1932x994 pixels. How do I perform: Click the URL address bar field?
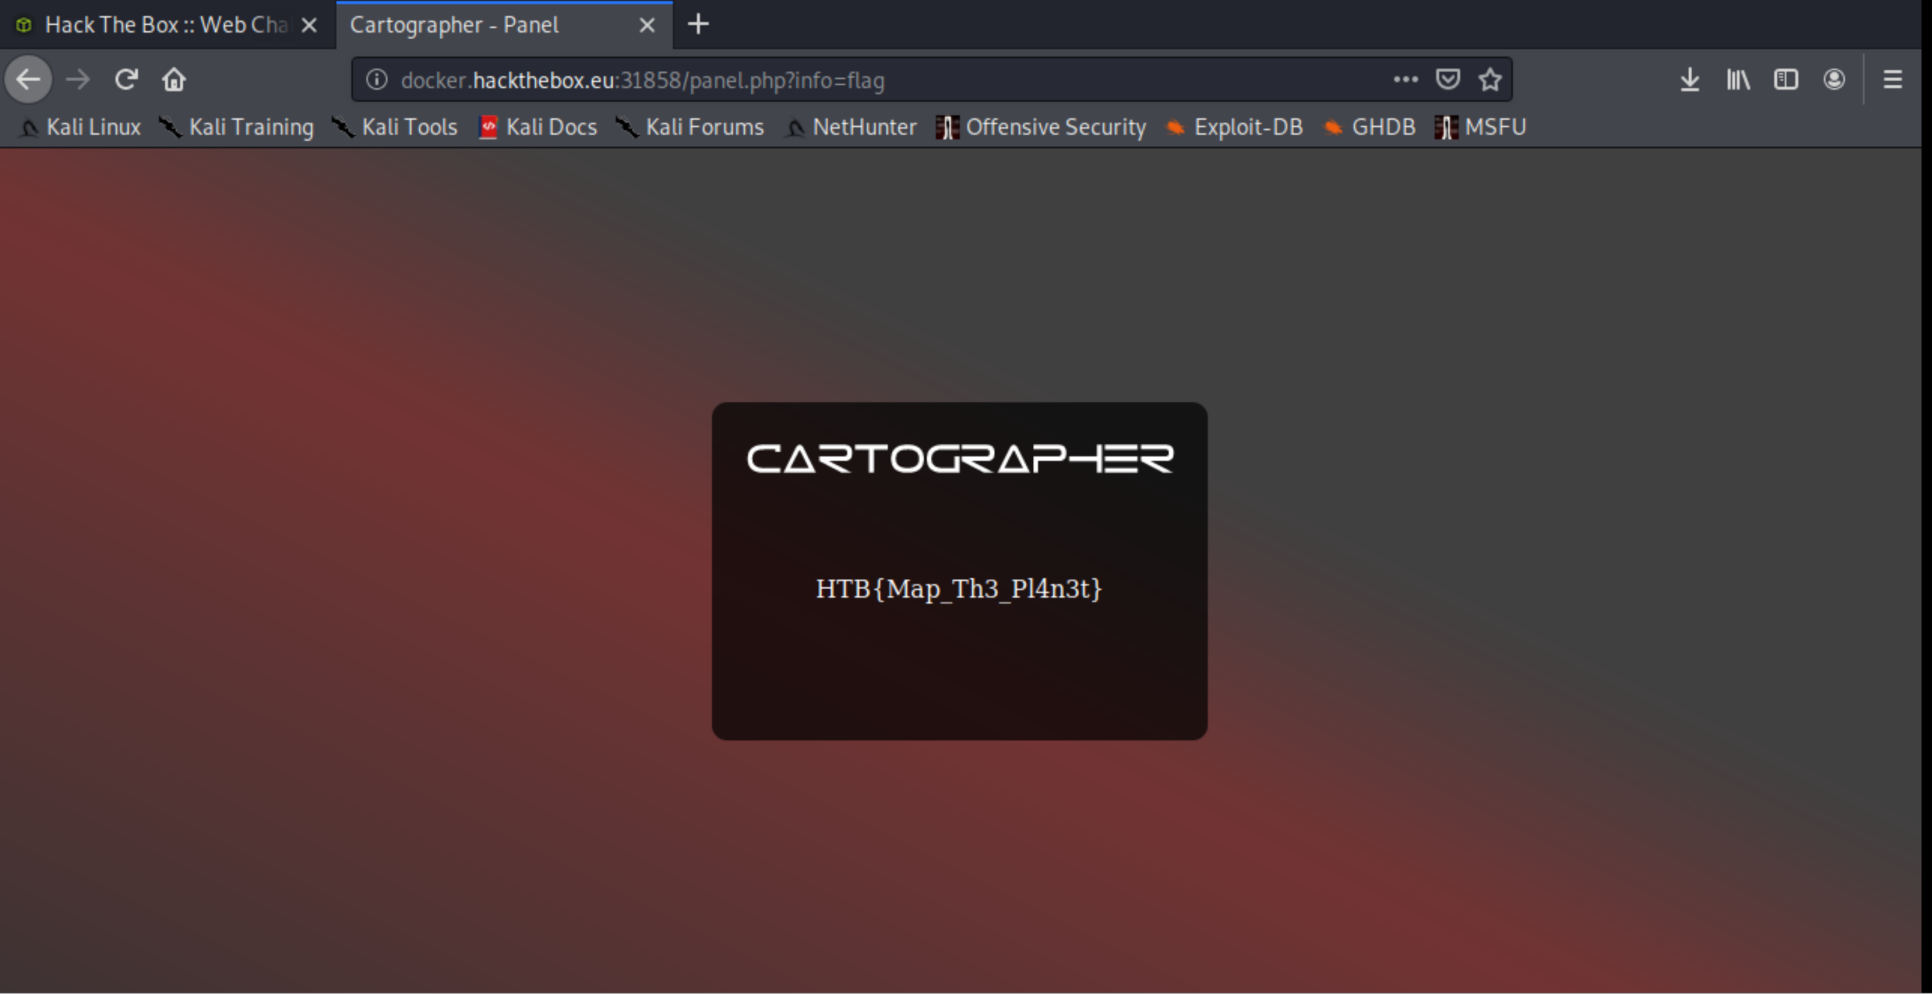tap(880, 80)
